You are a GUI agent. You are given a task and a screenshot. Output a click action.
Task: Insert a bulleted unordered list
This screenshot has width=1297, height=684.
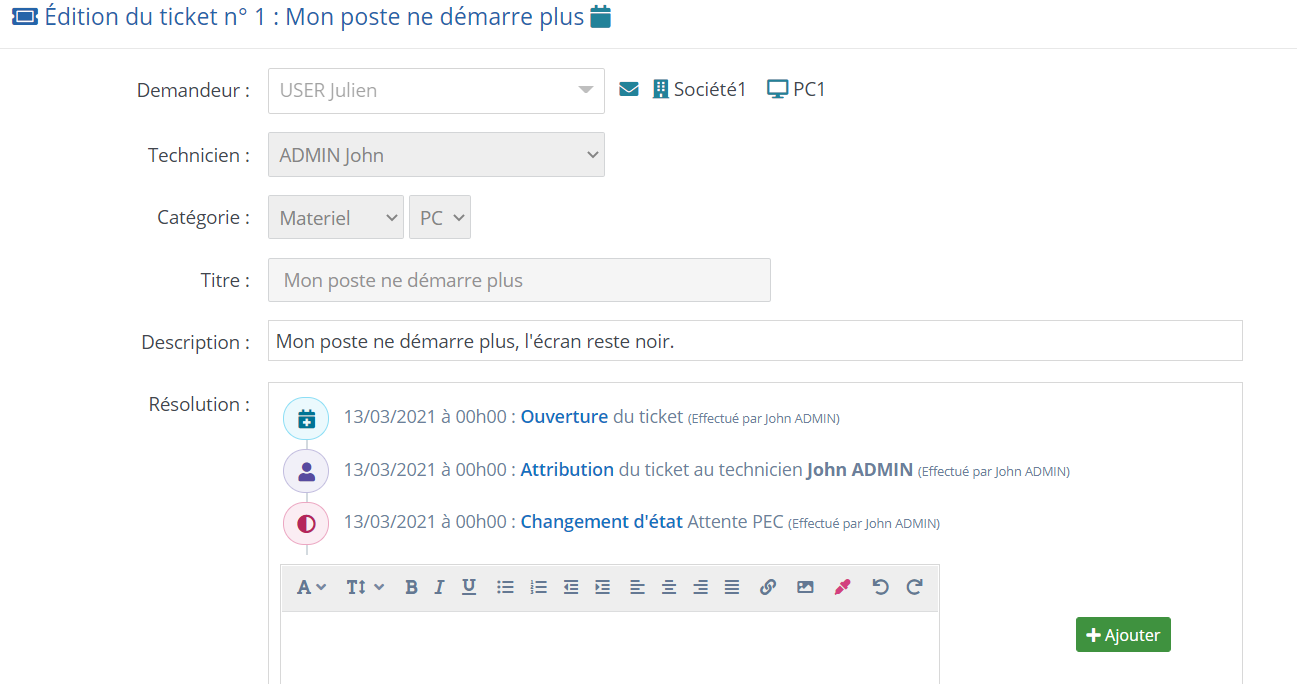pyautogui.click(x=506, y=587)
